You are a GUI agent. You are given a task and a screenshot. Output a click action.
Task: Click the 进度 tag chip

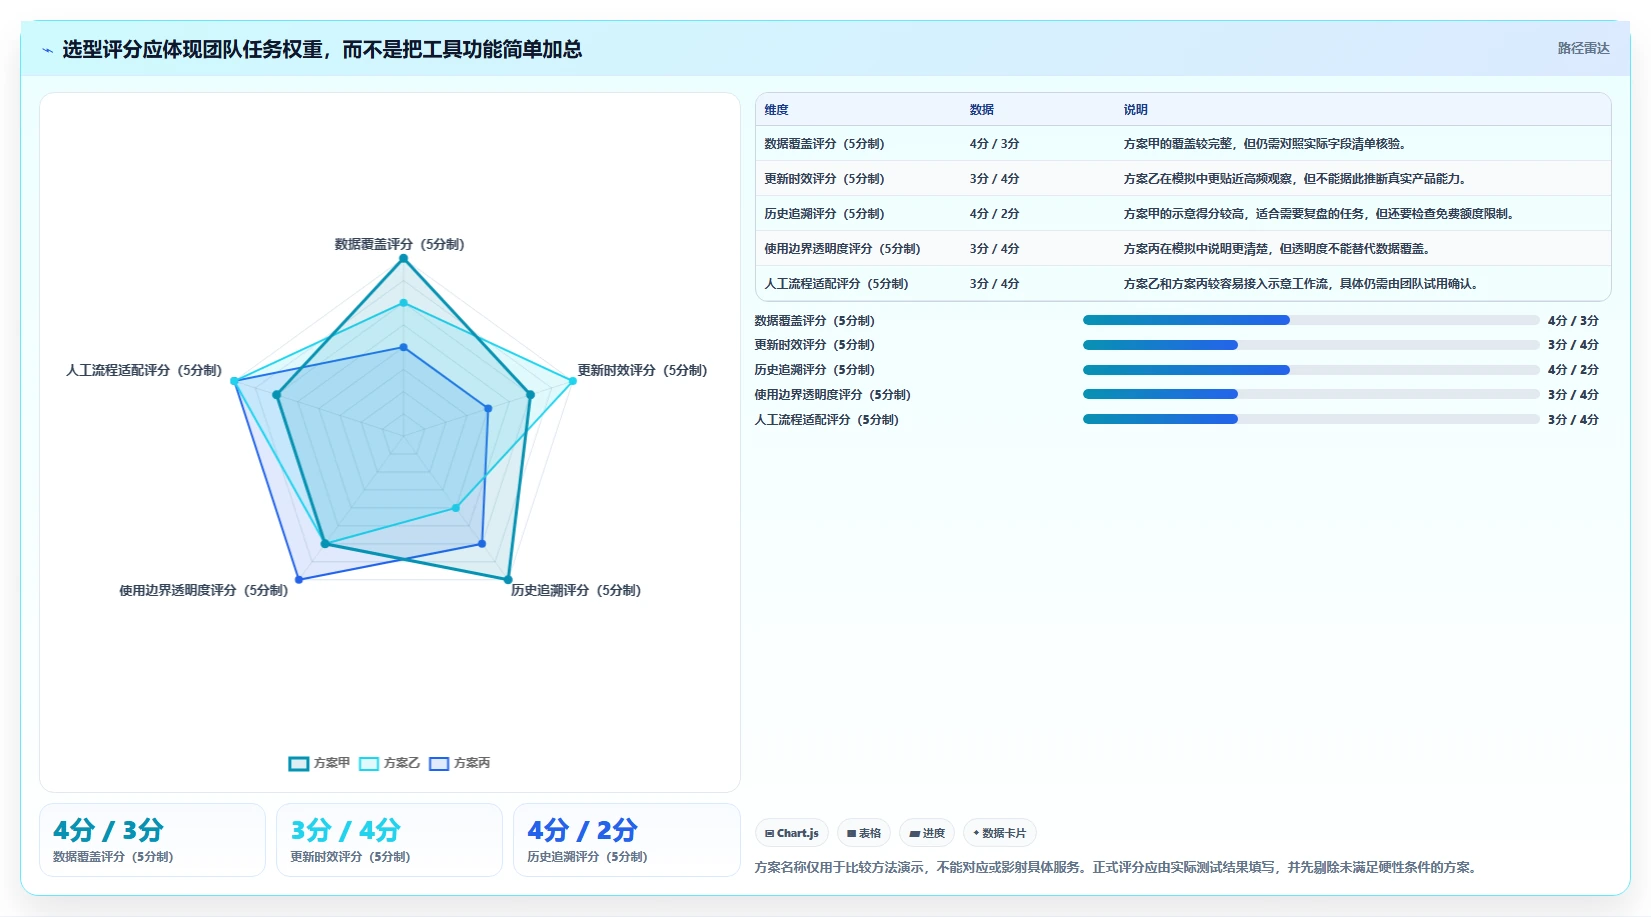coord(927,833)
